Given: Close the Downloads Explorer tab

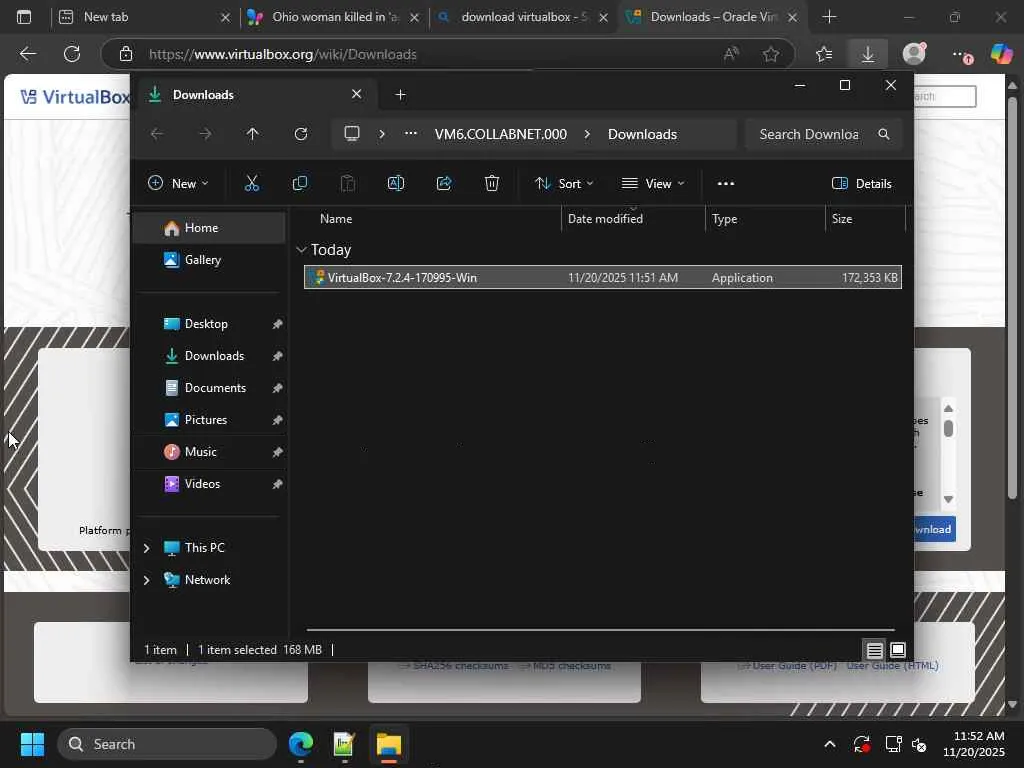Looking at the screenshot, I should (357, 94).
